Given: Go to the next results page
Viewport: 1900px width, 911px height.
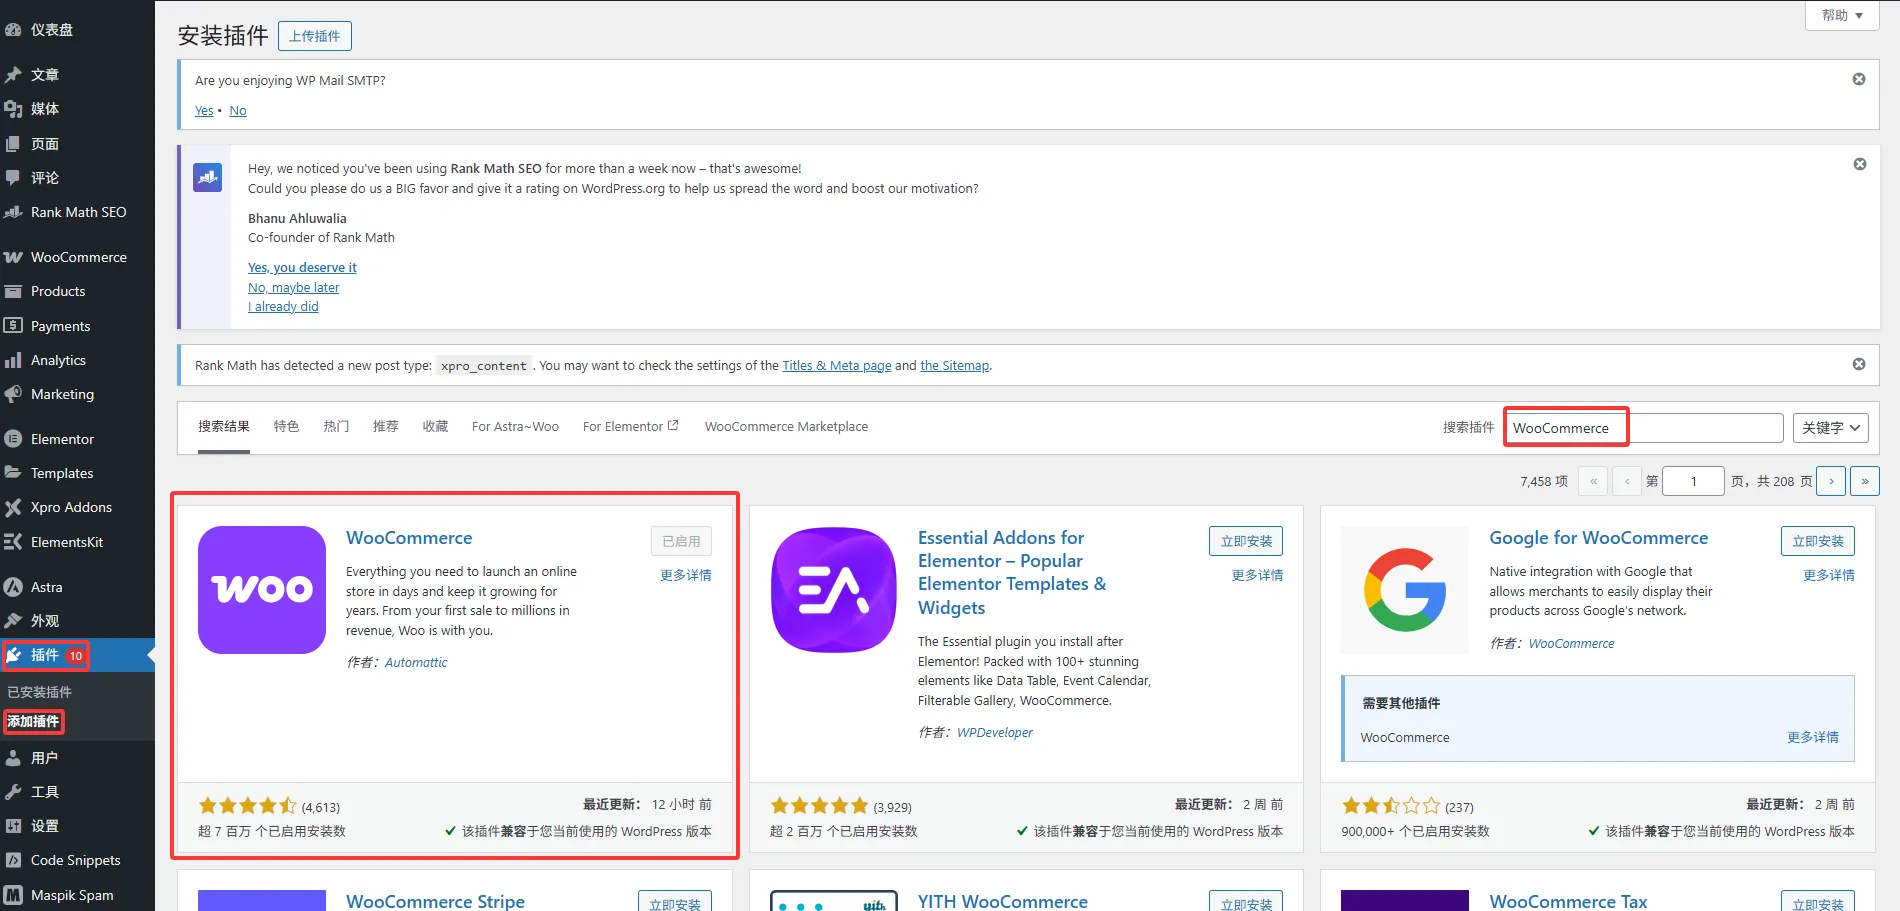Looking at the screenshot, I should (x=1830, y=481).
